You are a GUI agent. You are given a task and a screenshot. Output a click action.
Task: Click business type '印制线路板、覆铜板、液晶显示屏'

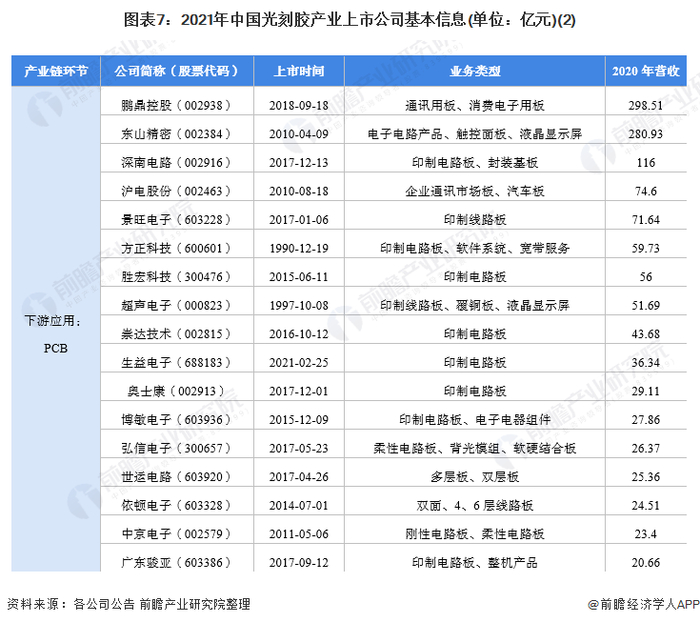475,305
